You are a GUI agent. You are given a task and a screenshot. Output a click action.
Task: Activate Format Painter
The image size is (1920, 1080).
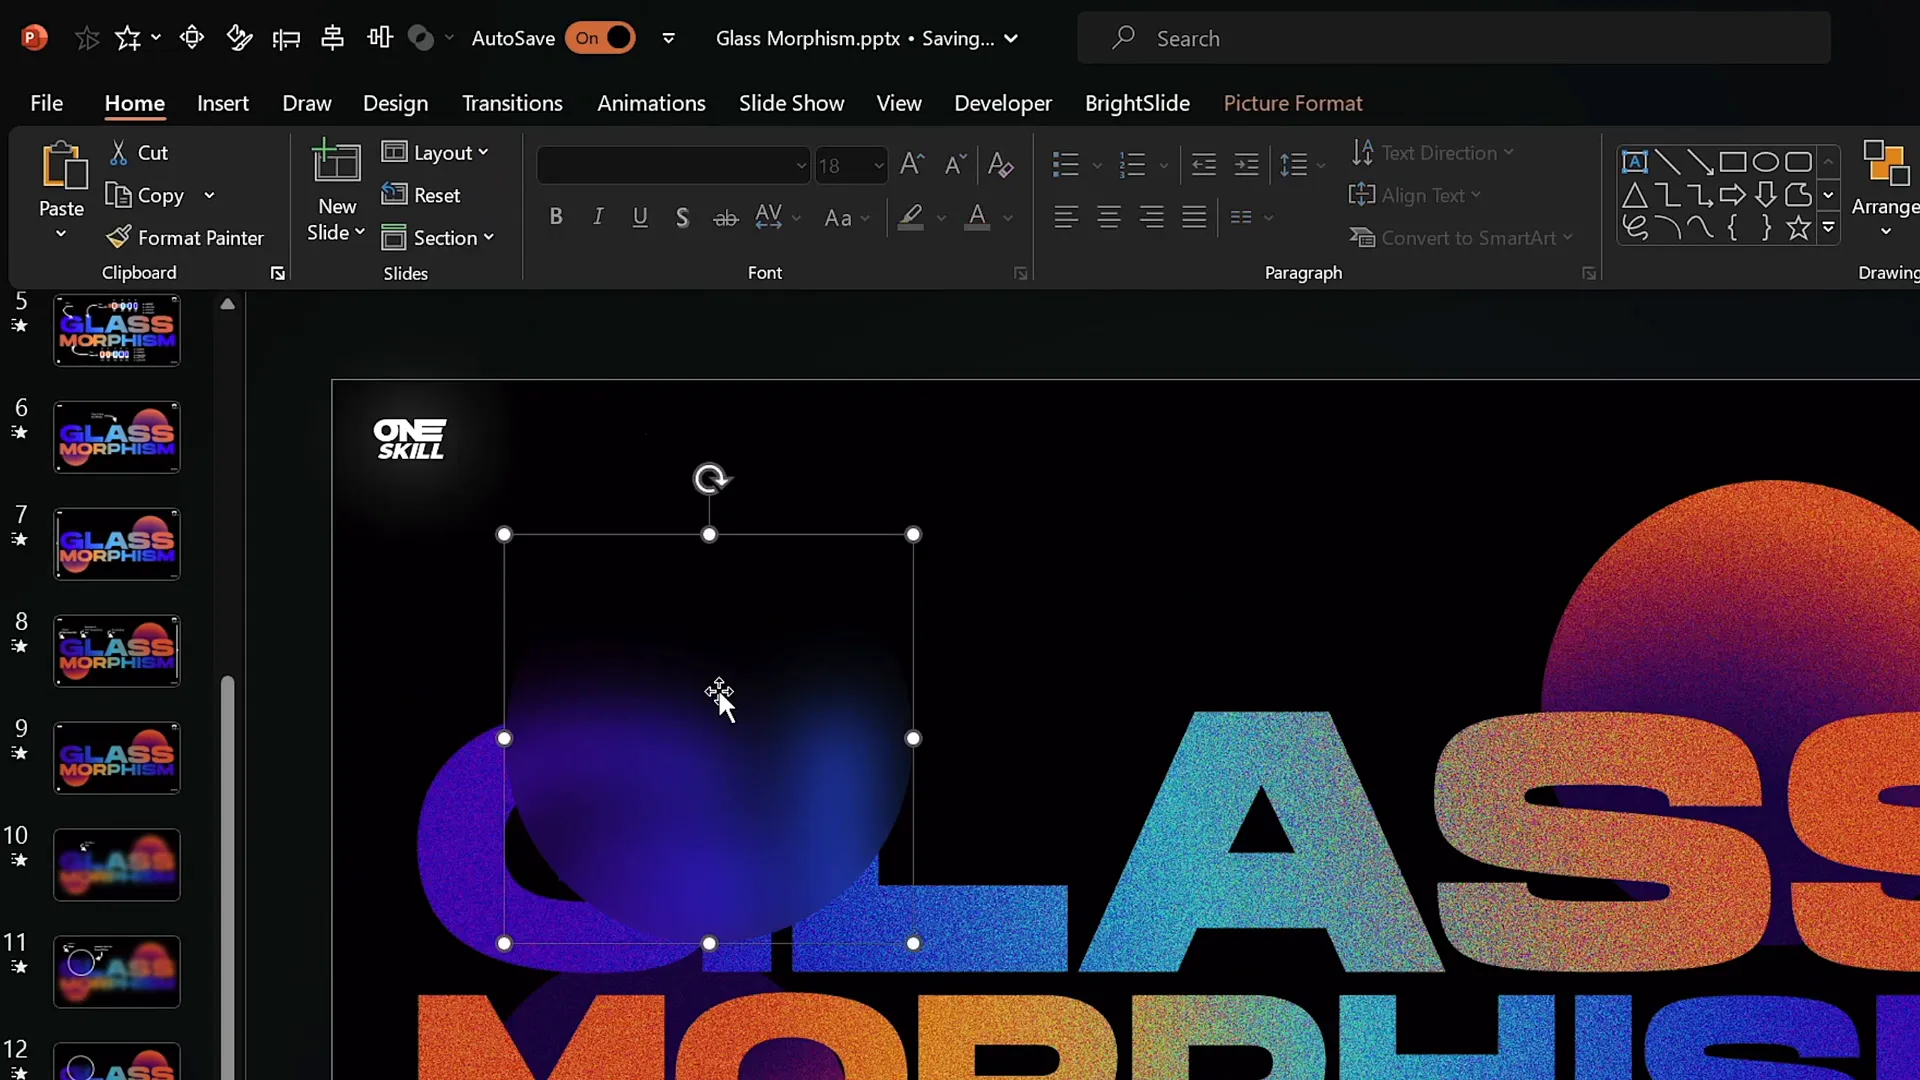[186, 238]
